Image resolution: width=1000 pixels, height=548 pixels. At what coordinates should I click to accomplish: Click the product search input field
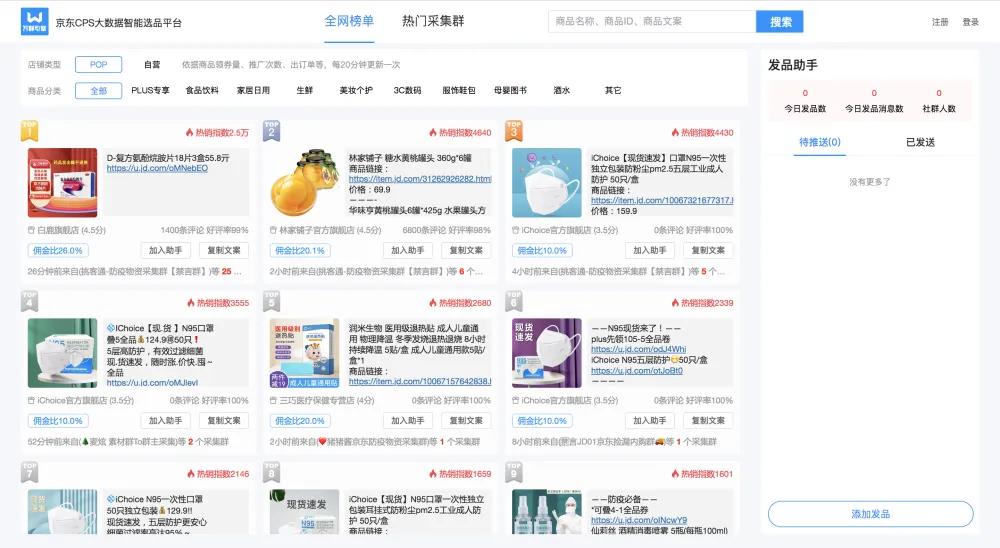coord(652,22)
